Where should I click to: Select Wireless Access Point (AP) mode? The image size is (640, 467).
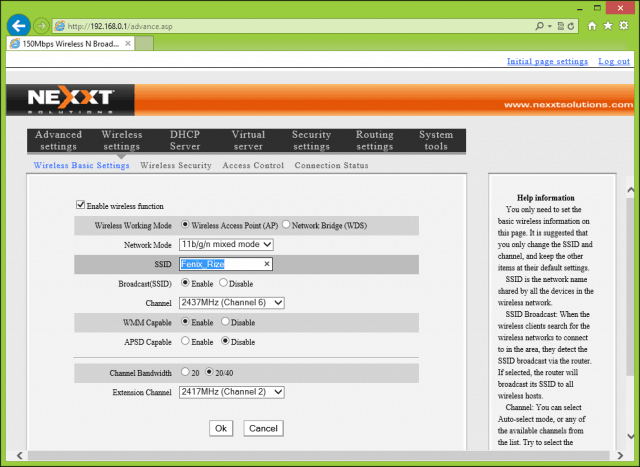[x=185, y=225]
